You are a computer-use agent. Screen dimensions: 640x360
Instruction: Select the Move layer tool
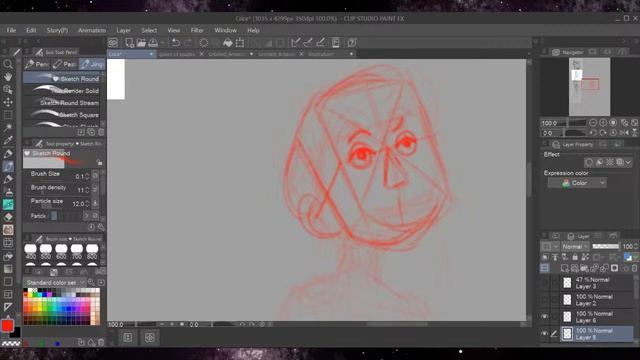tap(8, 102)
